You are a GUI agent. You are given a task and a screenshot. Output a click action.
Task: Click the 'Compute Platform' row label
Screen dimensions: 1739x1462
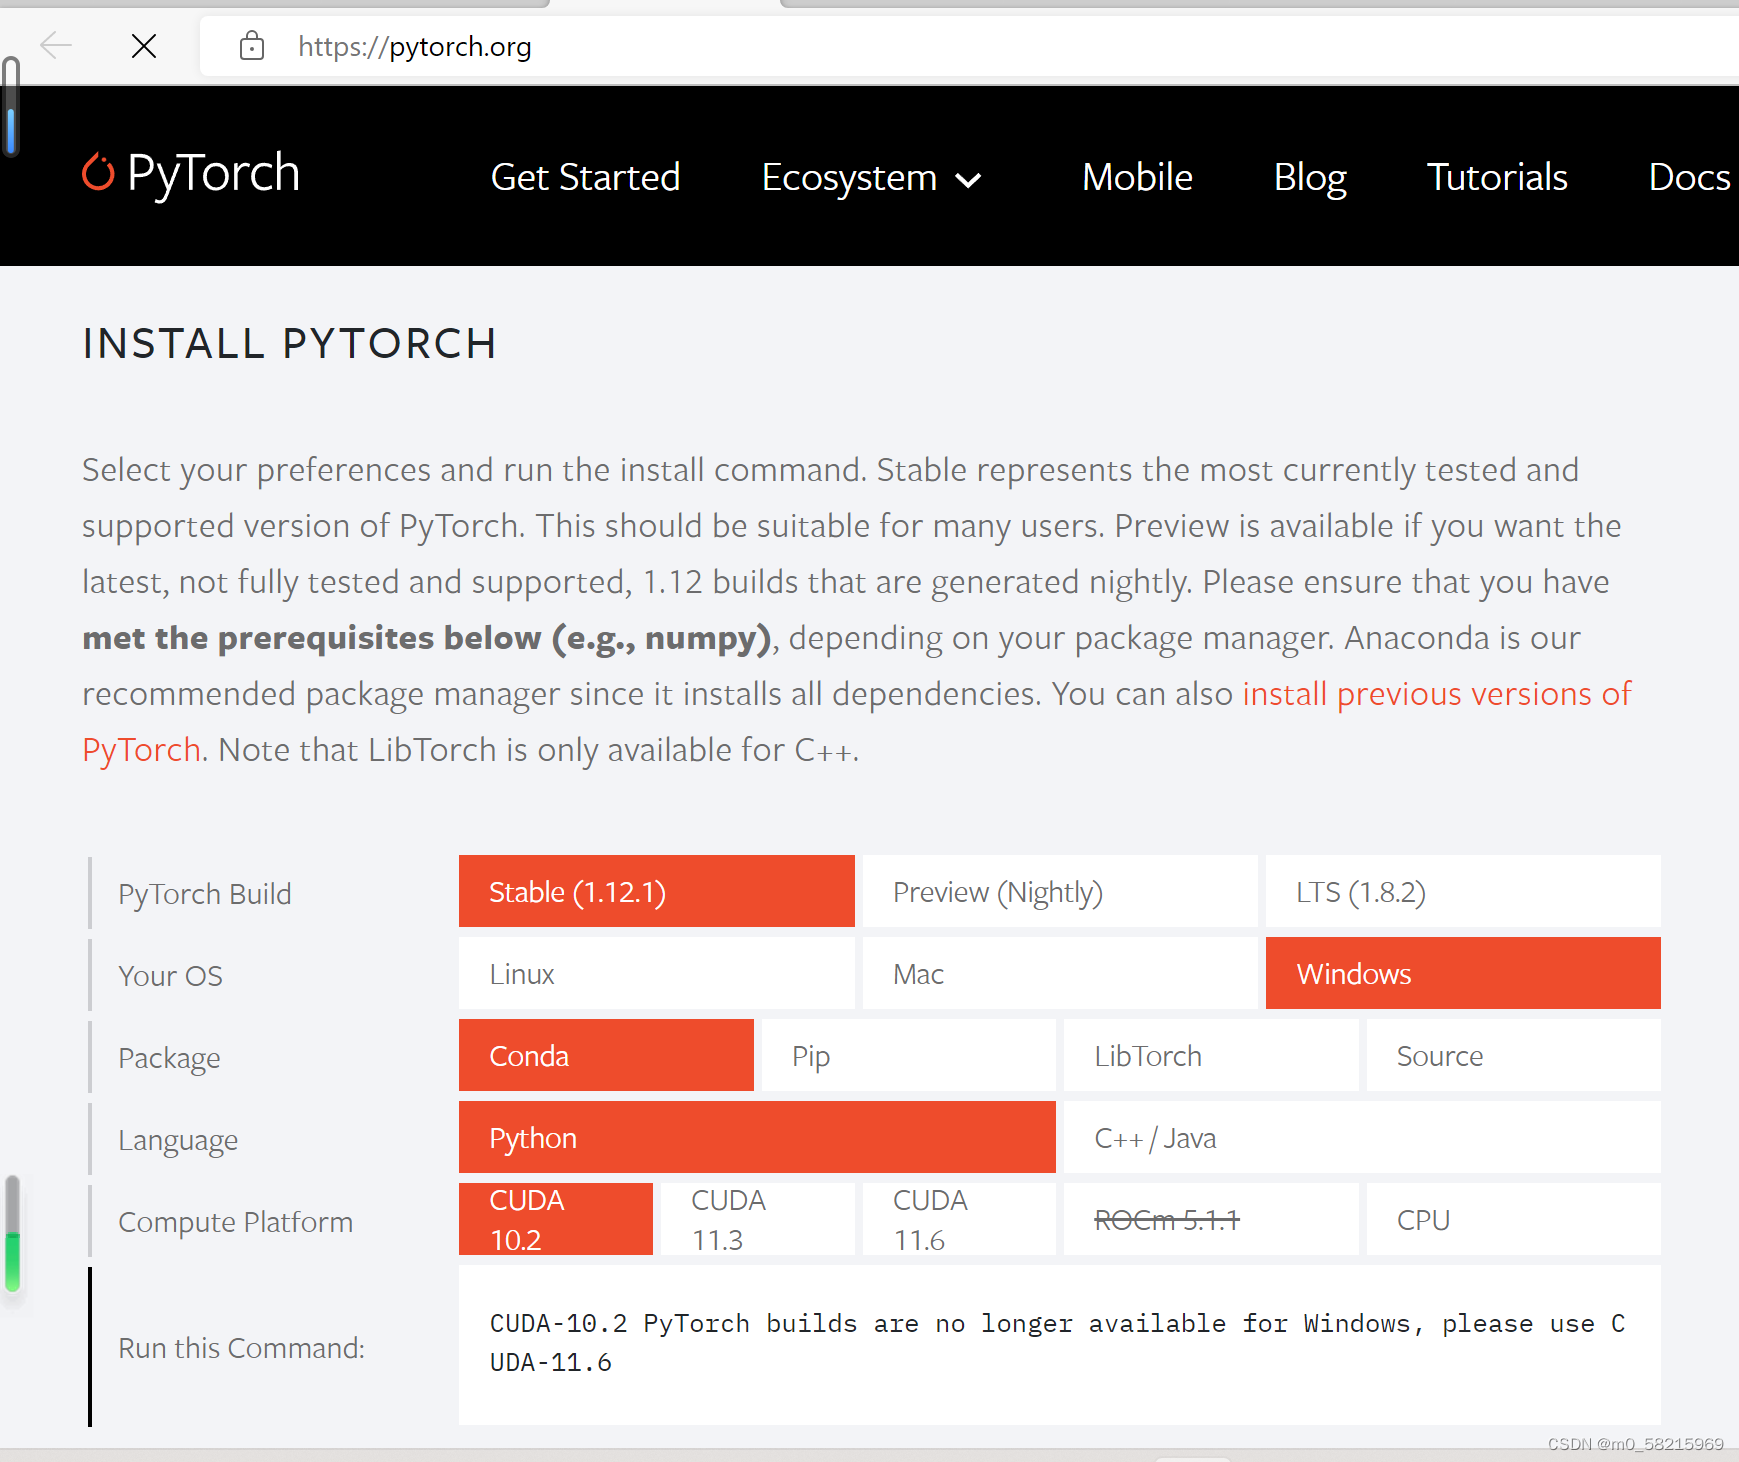coord(236,1222)
